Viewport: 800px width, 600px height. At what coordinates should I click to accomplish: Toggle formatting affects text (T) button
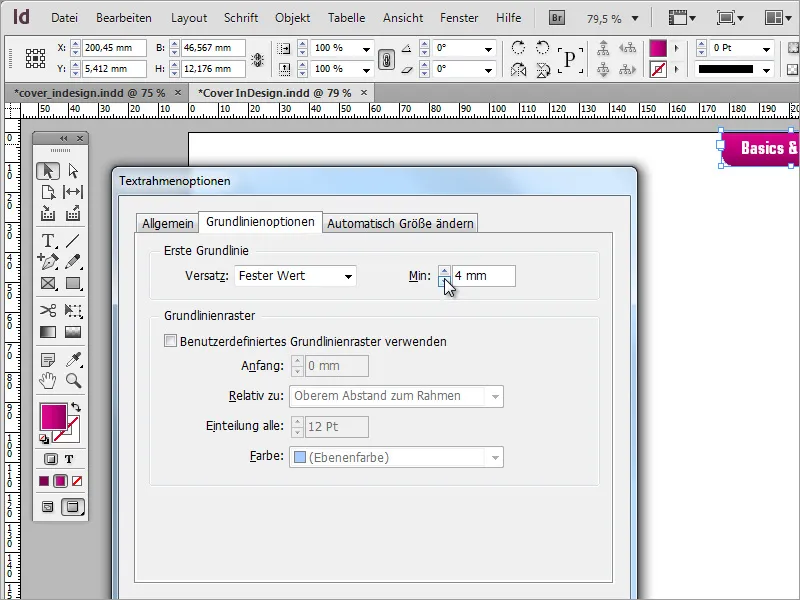(x=69, y=459)
